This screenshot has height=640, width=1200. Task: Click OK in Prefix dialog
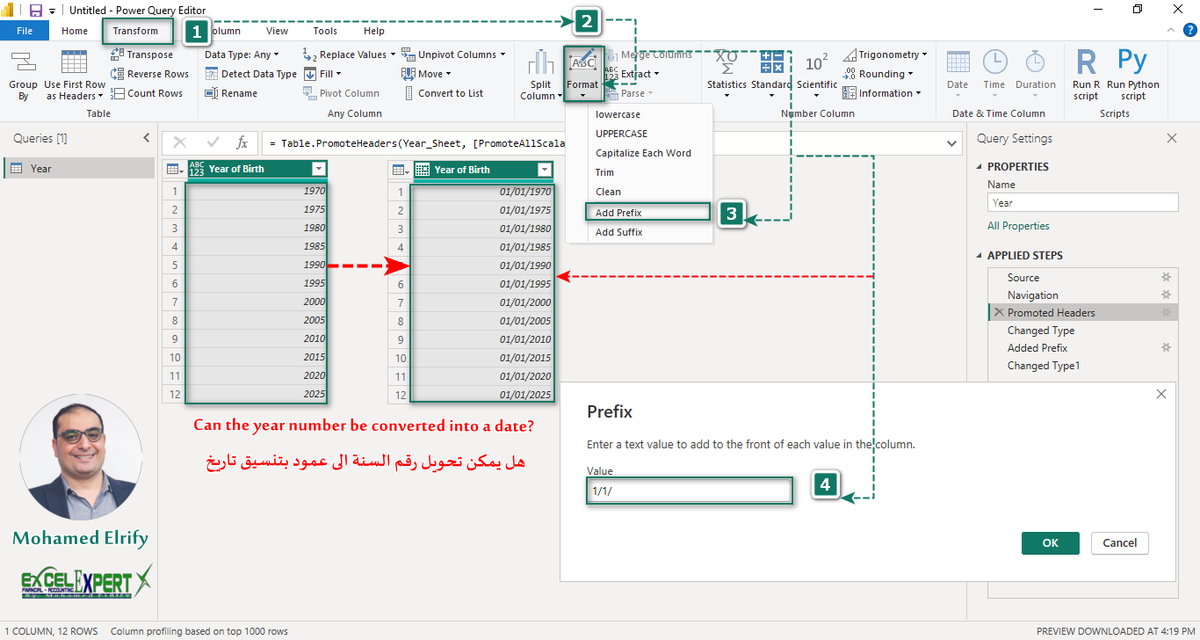(1050, 543)
